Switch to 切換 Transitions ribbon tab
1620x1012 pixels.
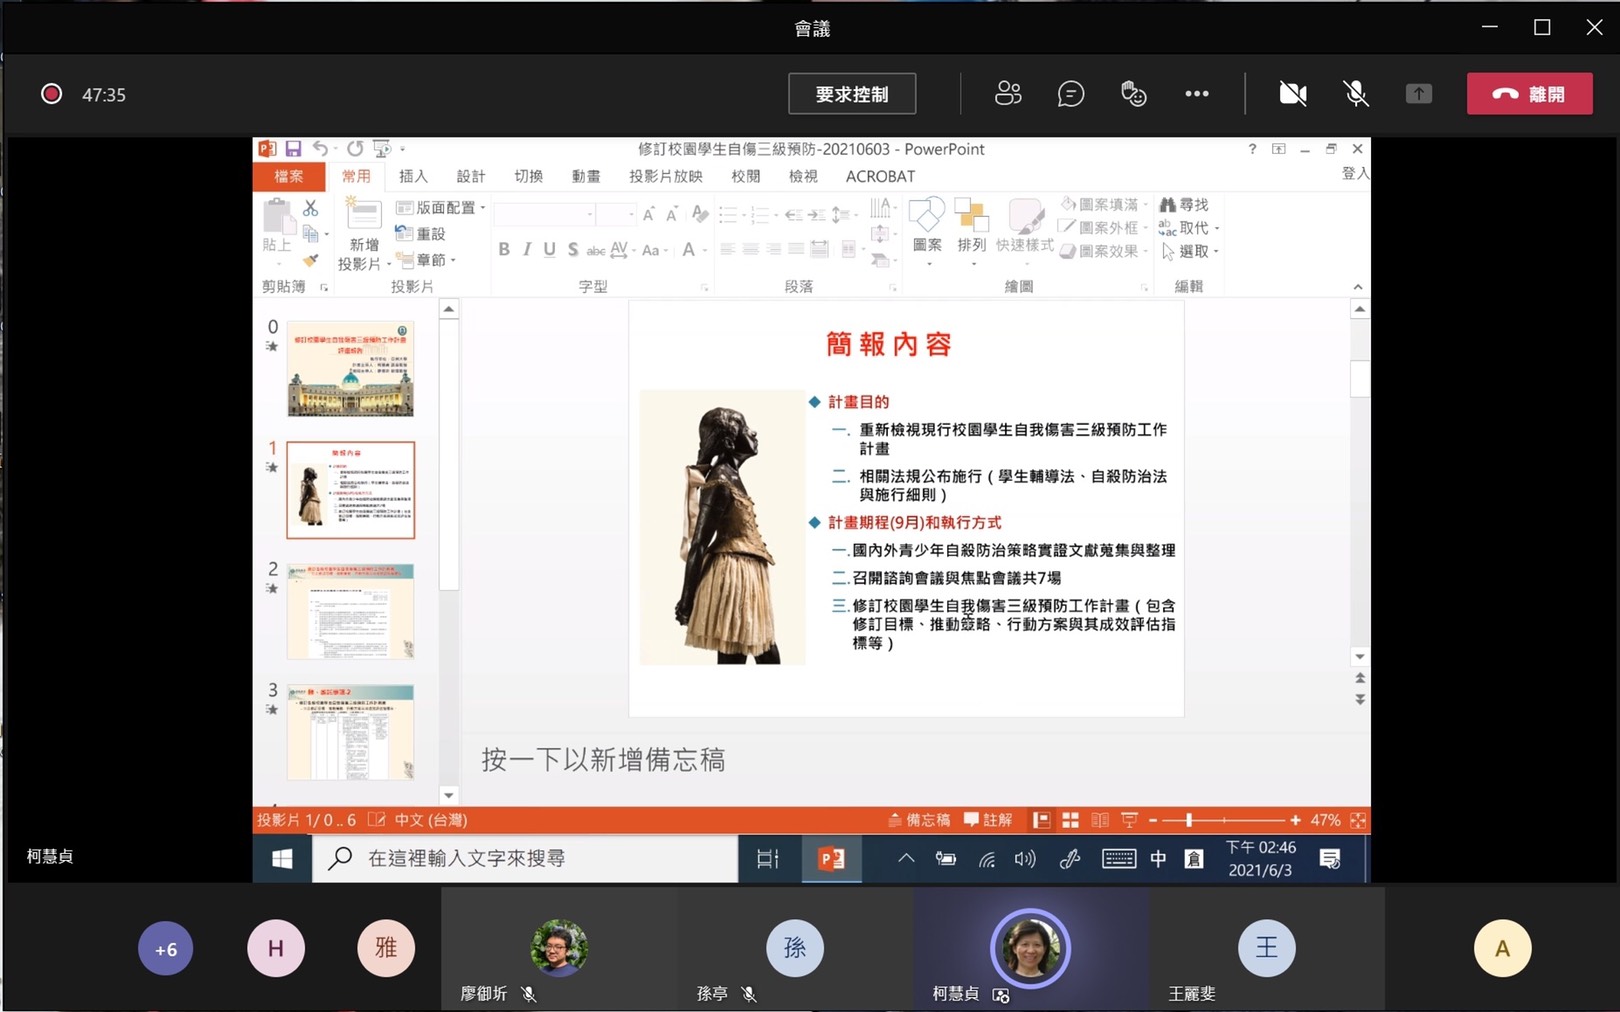[528, 176]
